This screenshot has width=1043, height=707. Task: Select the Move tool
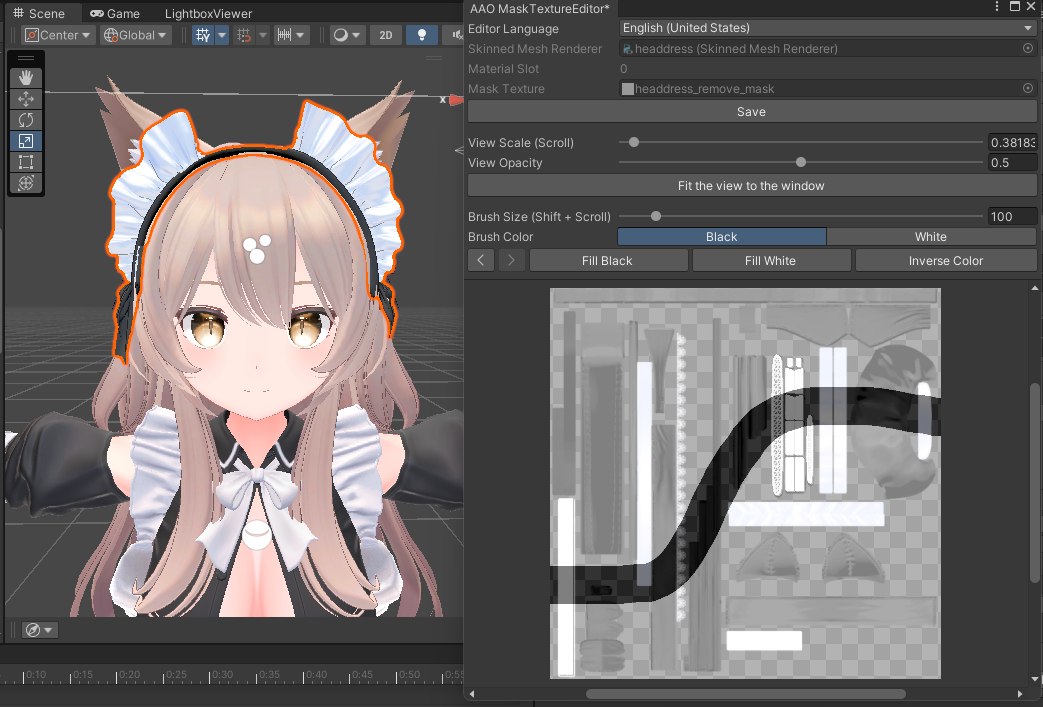(26, 98)
